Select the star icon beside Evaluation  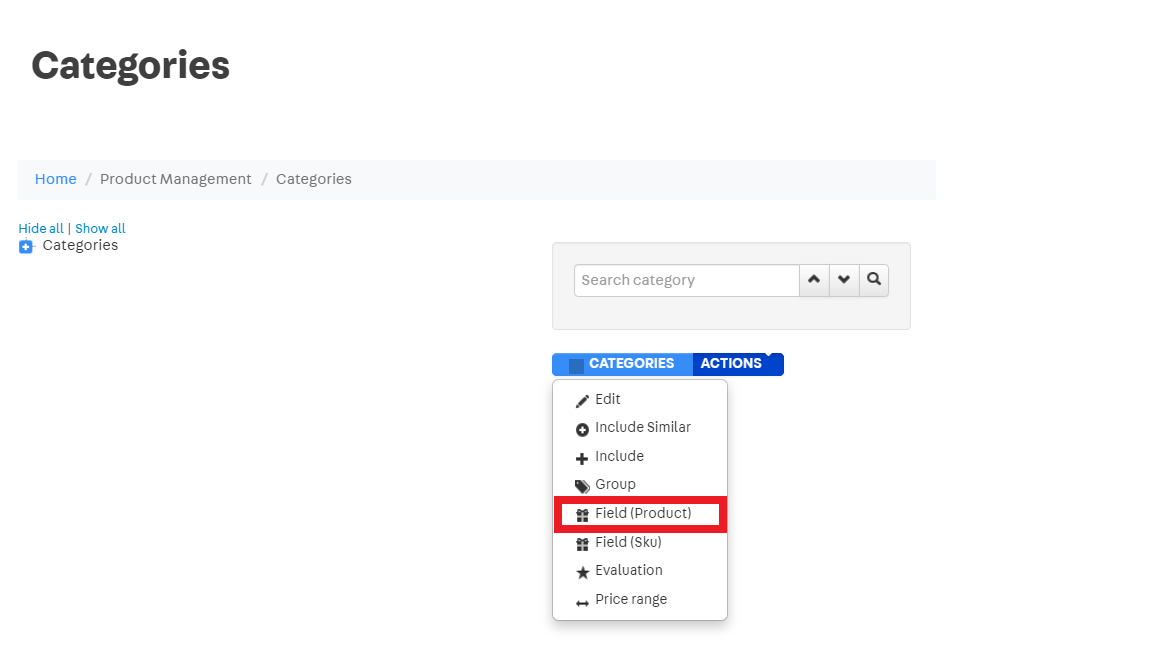pos(583,571)
